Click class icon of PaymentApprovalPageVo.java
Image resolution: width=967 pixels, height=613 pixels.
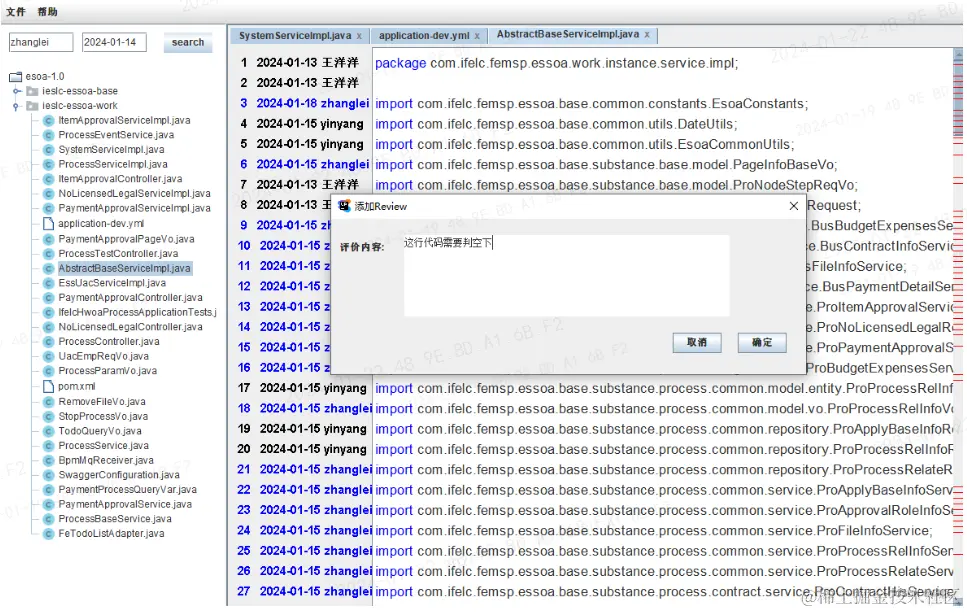pyautogui.click(x=49, y=239)
